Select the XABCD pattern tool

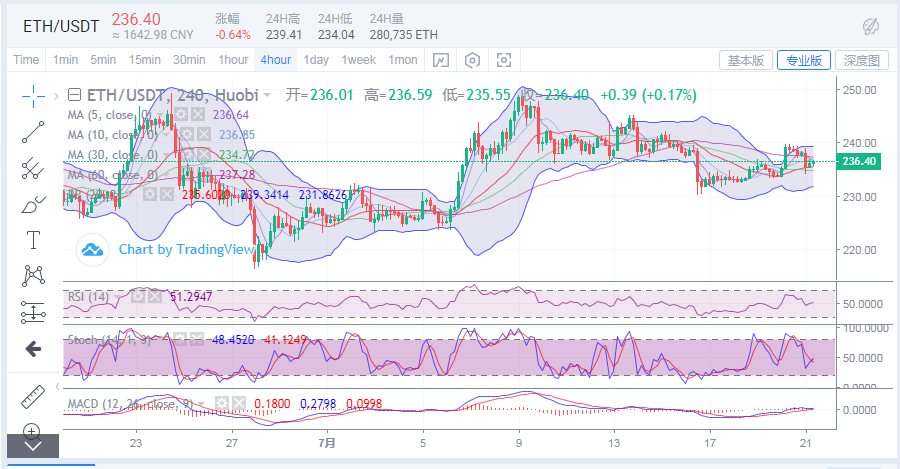coord(33,276)
